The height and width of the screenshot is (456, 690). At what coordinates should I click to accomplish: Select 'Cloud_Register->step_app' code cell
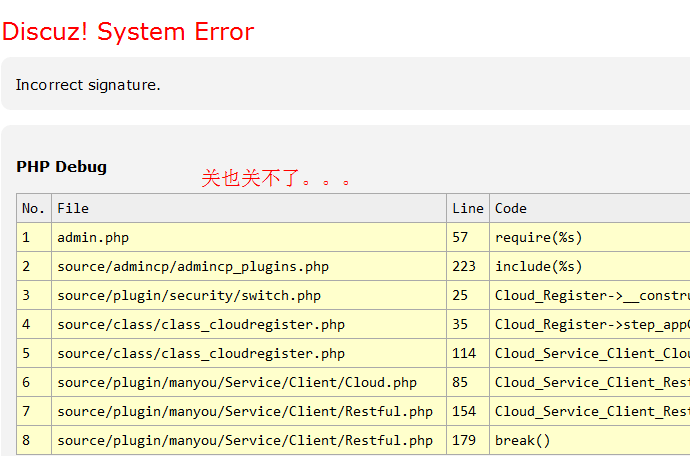click(x=590, y=324)
